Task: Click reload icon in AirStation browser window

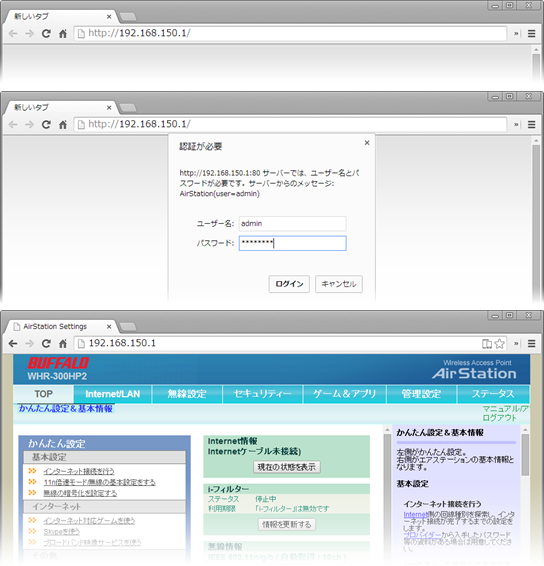Action: pyautogui.click(x=46, y=343)
